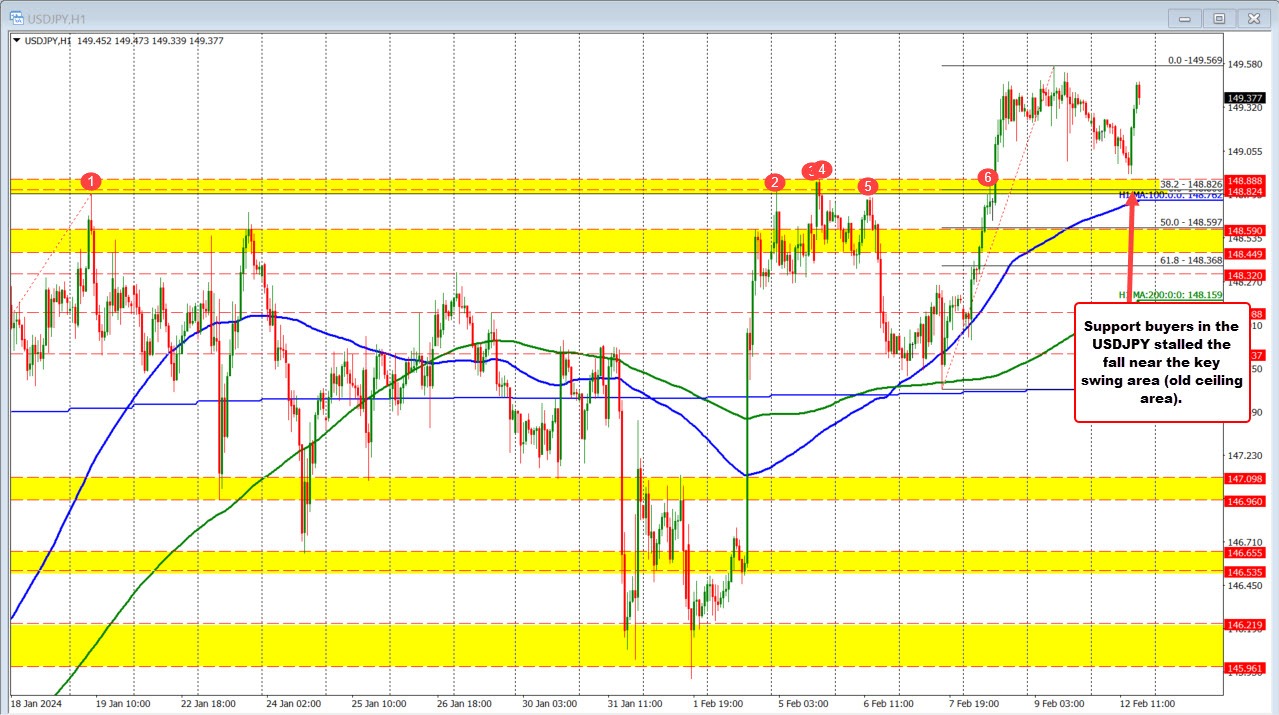Viewport: 1279px width, 715px height.
Task: Click circled marker 2 above the 5 Feb candles
Action: pyautogui.click(x=773, y=182)
